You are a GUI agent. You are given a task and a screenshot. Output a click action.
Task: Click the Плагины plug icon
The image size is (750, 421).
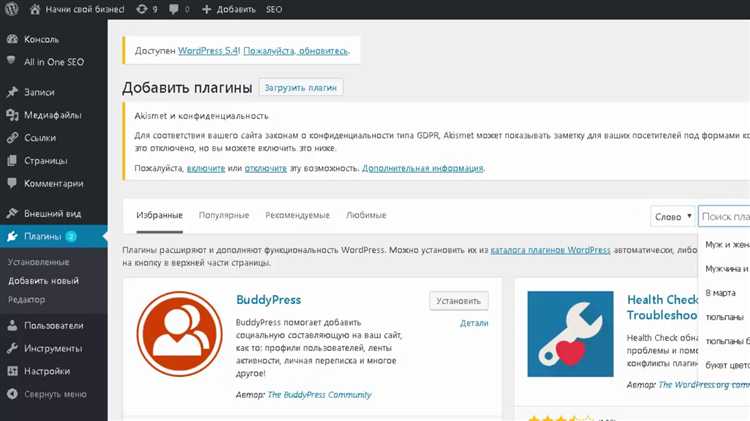pos(12,236)
